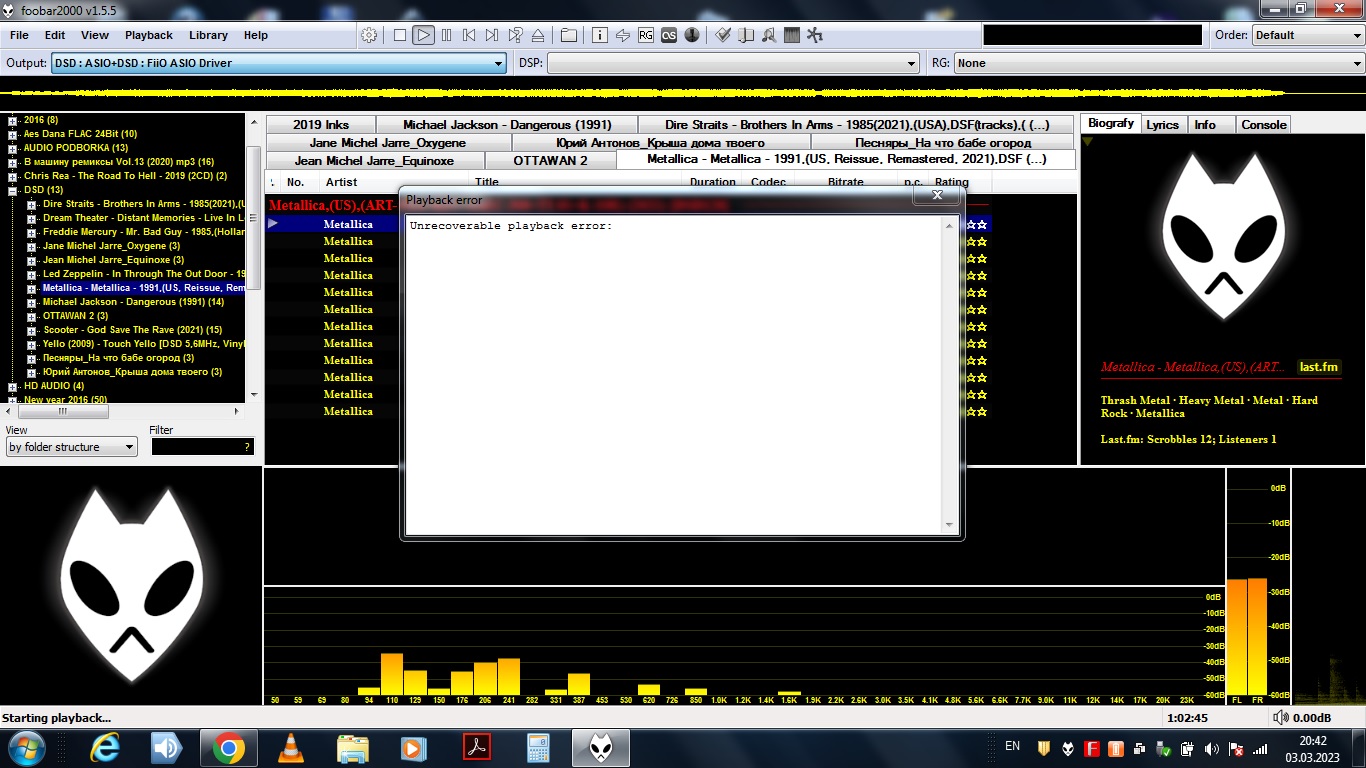Open the Output device dropdown
The width and height of the screenshot is (1366, 768).
click(278, 63)
